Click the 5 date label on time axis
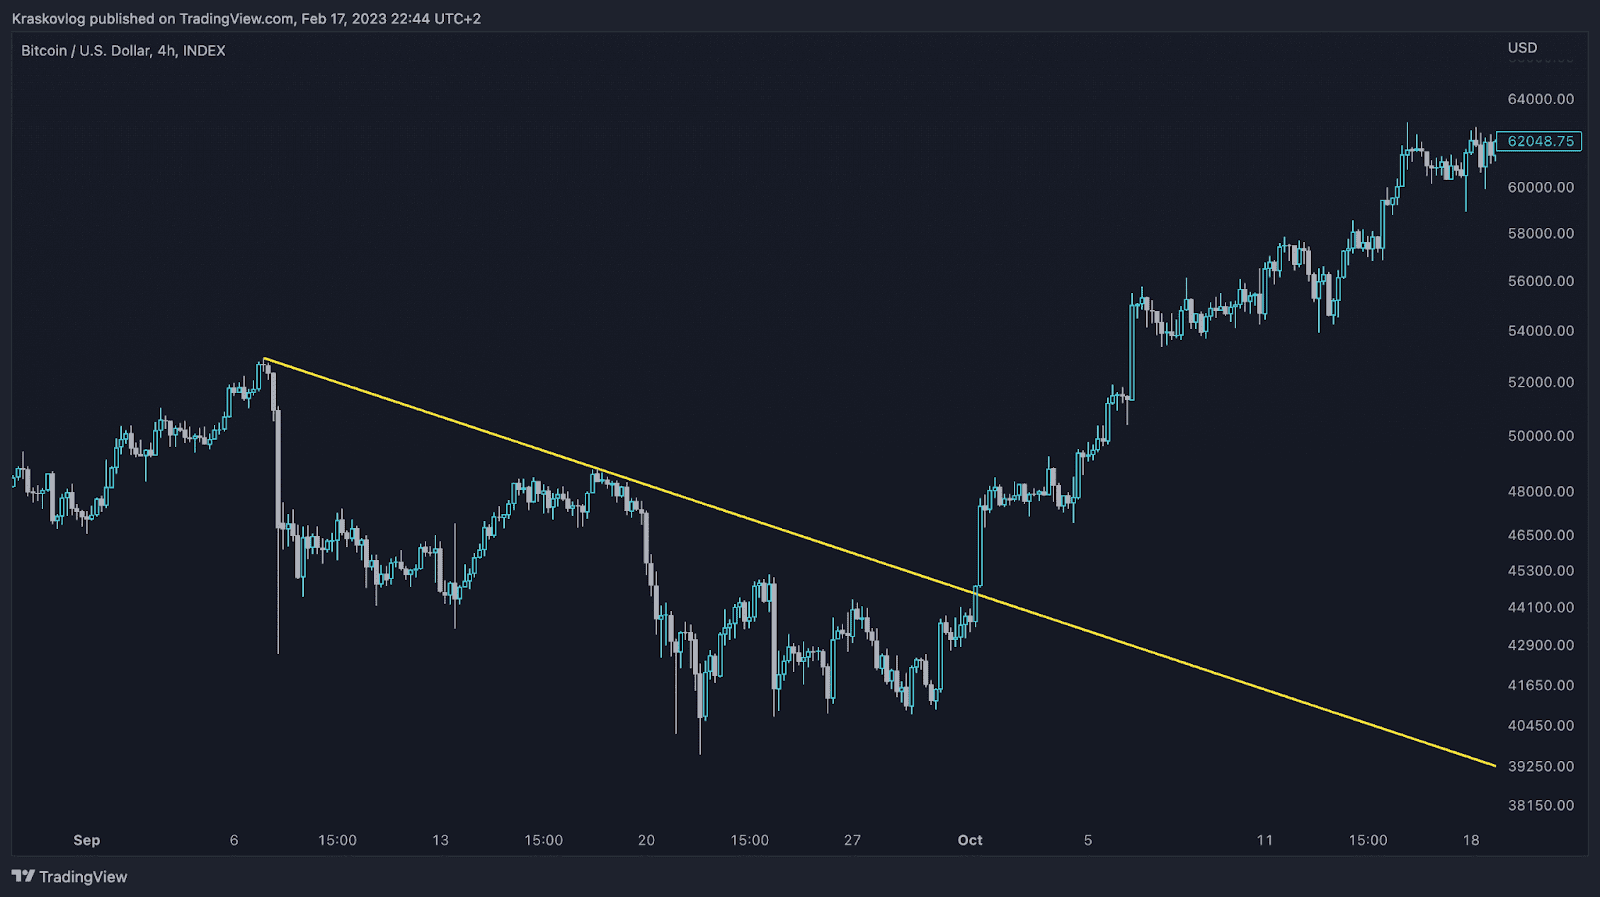The height and width of the screenshot is (897, 1600). (1088, 840)
